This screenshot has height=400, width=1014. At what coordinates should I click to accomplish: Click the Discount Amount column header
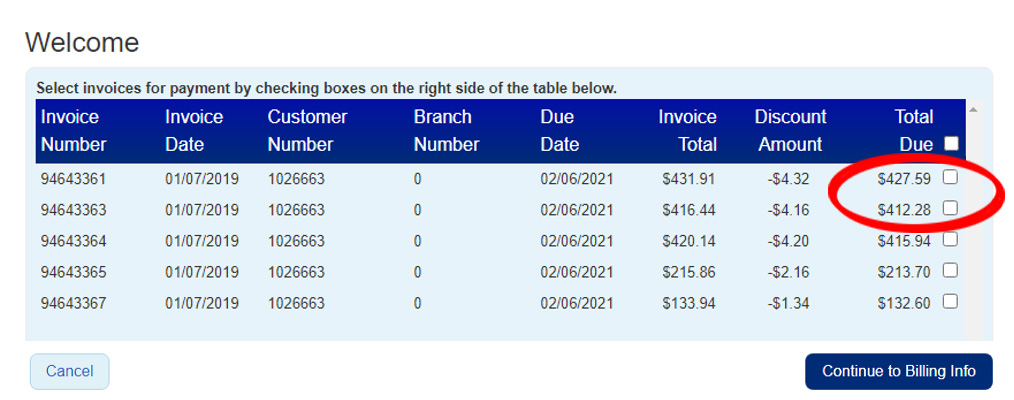tap(790, 131)
